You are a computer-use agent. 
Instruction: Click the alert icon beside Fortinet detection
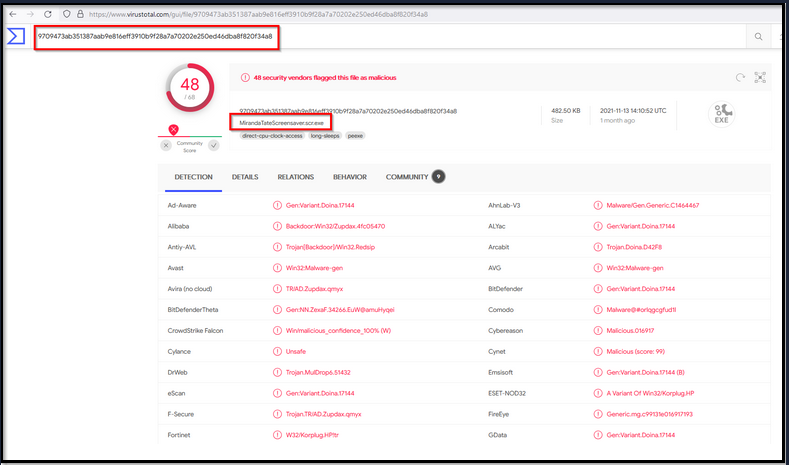pyautogui.click(x=277, y=435)
